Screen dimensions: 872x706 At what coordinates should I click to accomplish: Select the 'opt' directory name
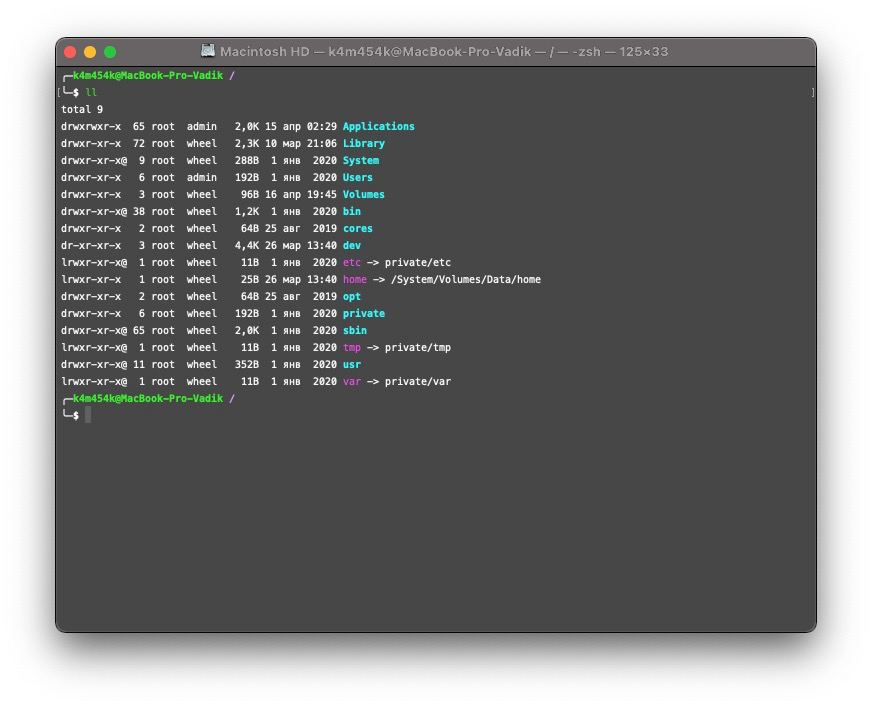pos(352,297)
